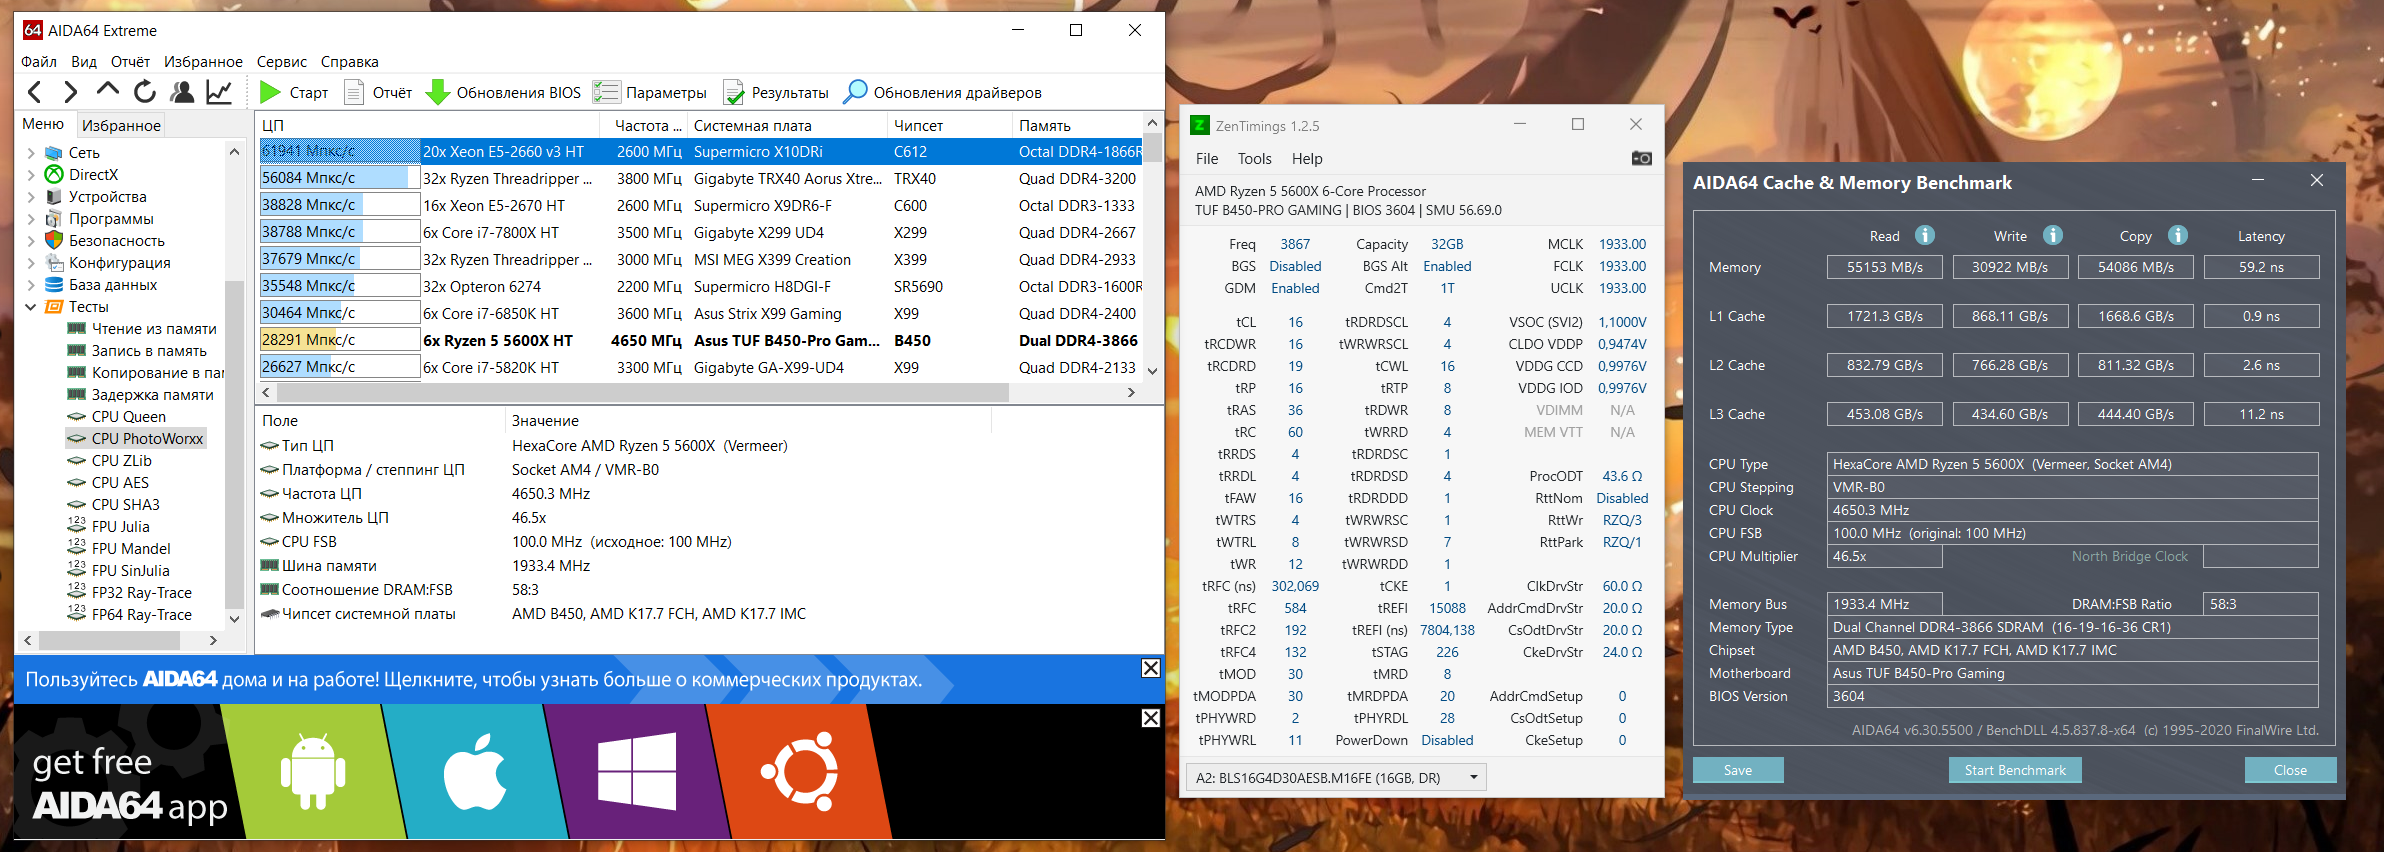Open the Вид menu in AIDA64
Image resolution: width=2384 pixels, height=852 pixels.
(84, 62)
